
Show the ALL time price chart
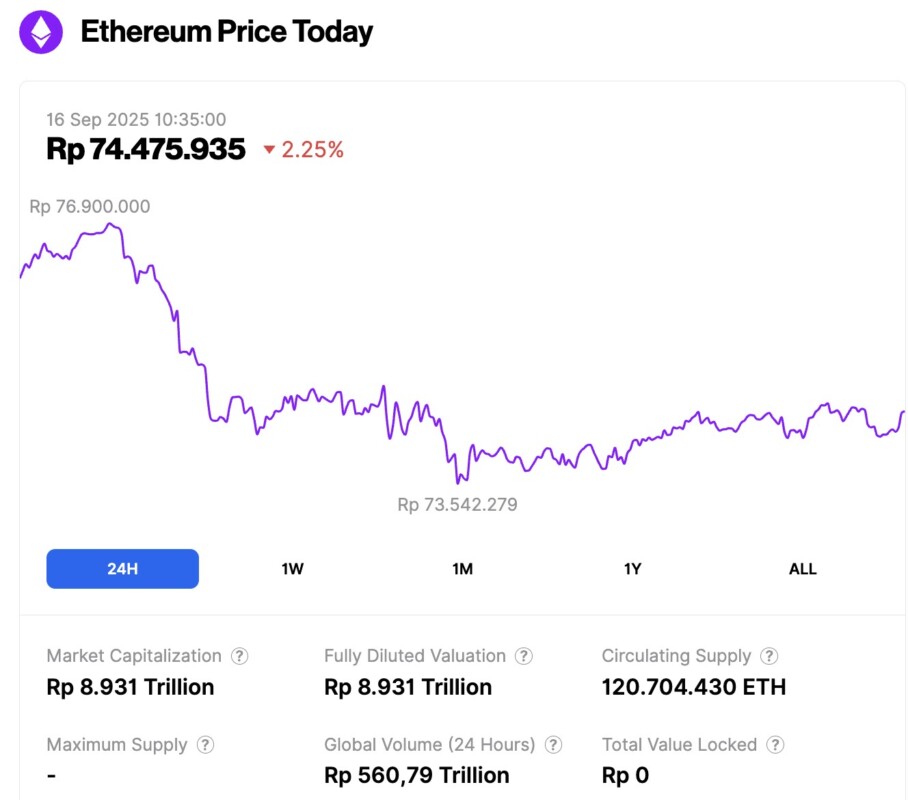(802, 569)
